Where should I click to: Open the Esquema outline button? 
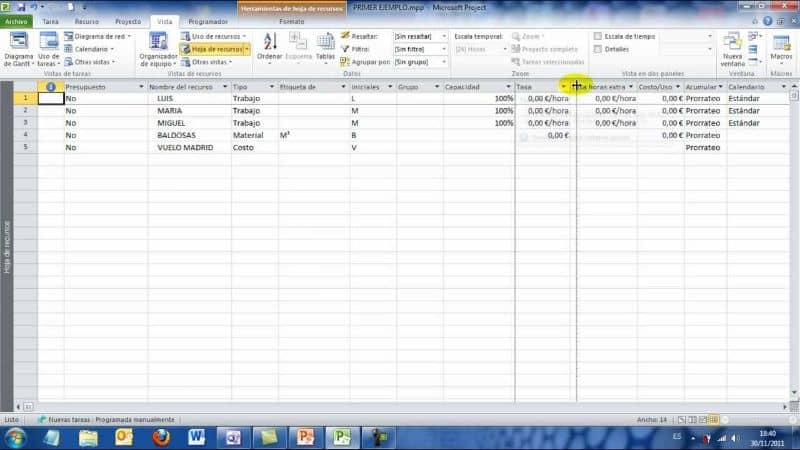click(298, 47)
